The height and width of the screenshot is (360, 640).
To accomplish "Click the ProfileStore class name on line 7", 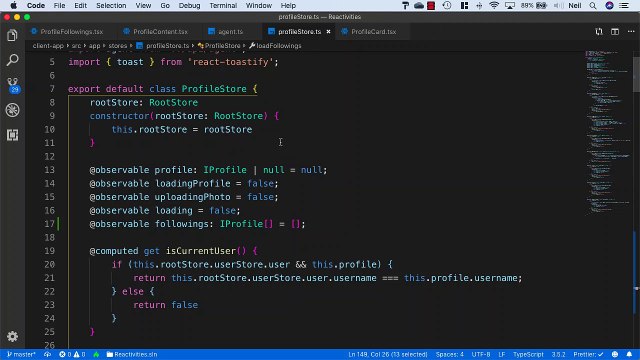I will click(x=214, y=89).
